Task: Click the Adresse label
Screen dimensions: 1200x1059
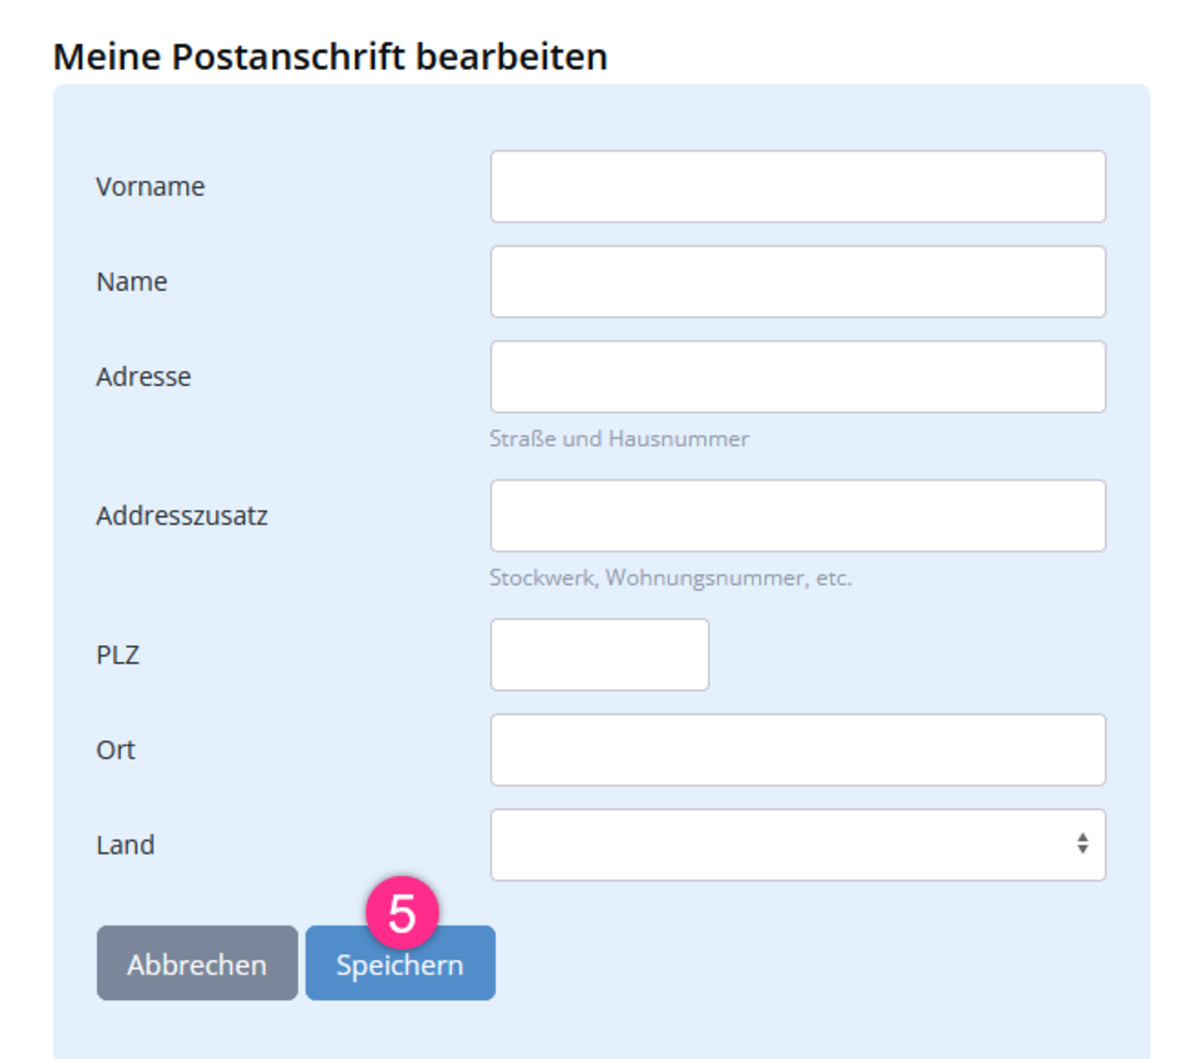Action: pos(143,377)
